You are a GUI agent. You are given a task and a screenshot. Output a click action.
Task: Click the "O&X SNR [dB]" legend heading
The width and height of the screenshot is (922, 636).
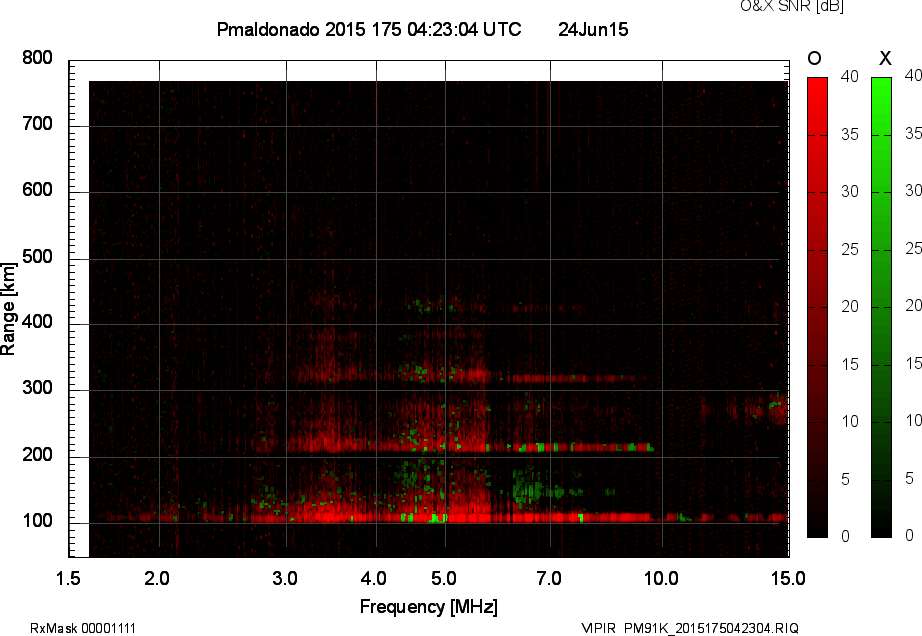tap(791, 6)
